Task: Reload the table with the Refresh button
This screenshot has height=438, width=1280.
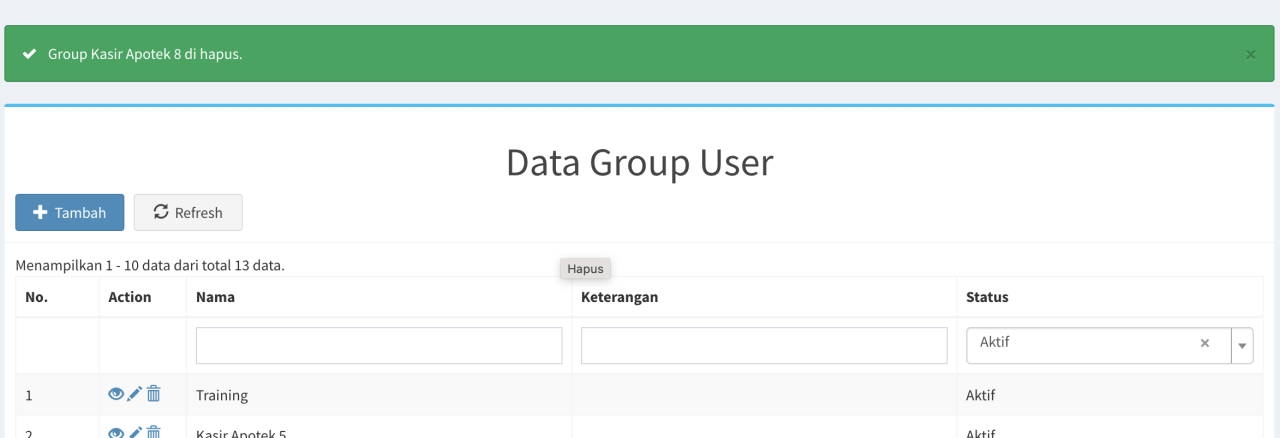Action: point(188,213)
